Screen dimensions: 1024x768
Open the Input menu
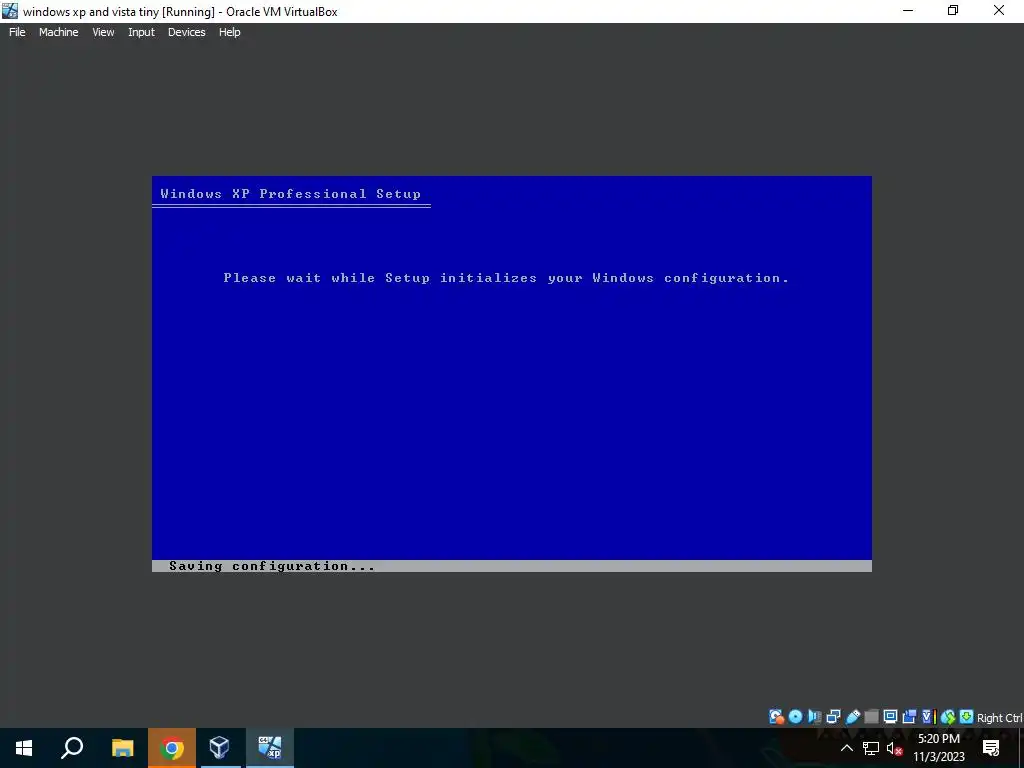[141, 32]
